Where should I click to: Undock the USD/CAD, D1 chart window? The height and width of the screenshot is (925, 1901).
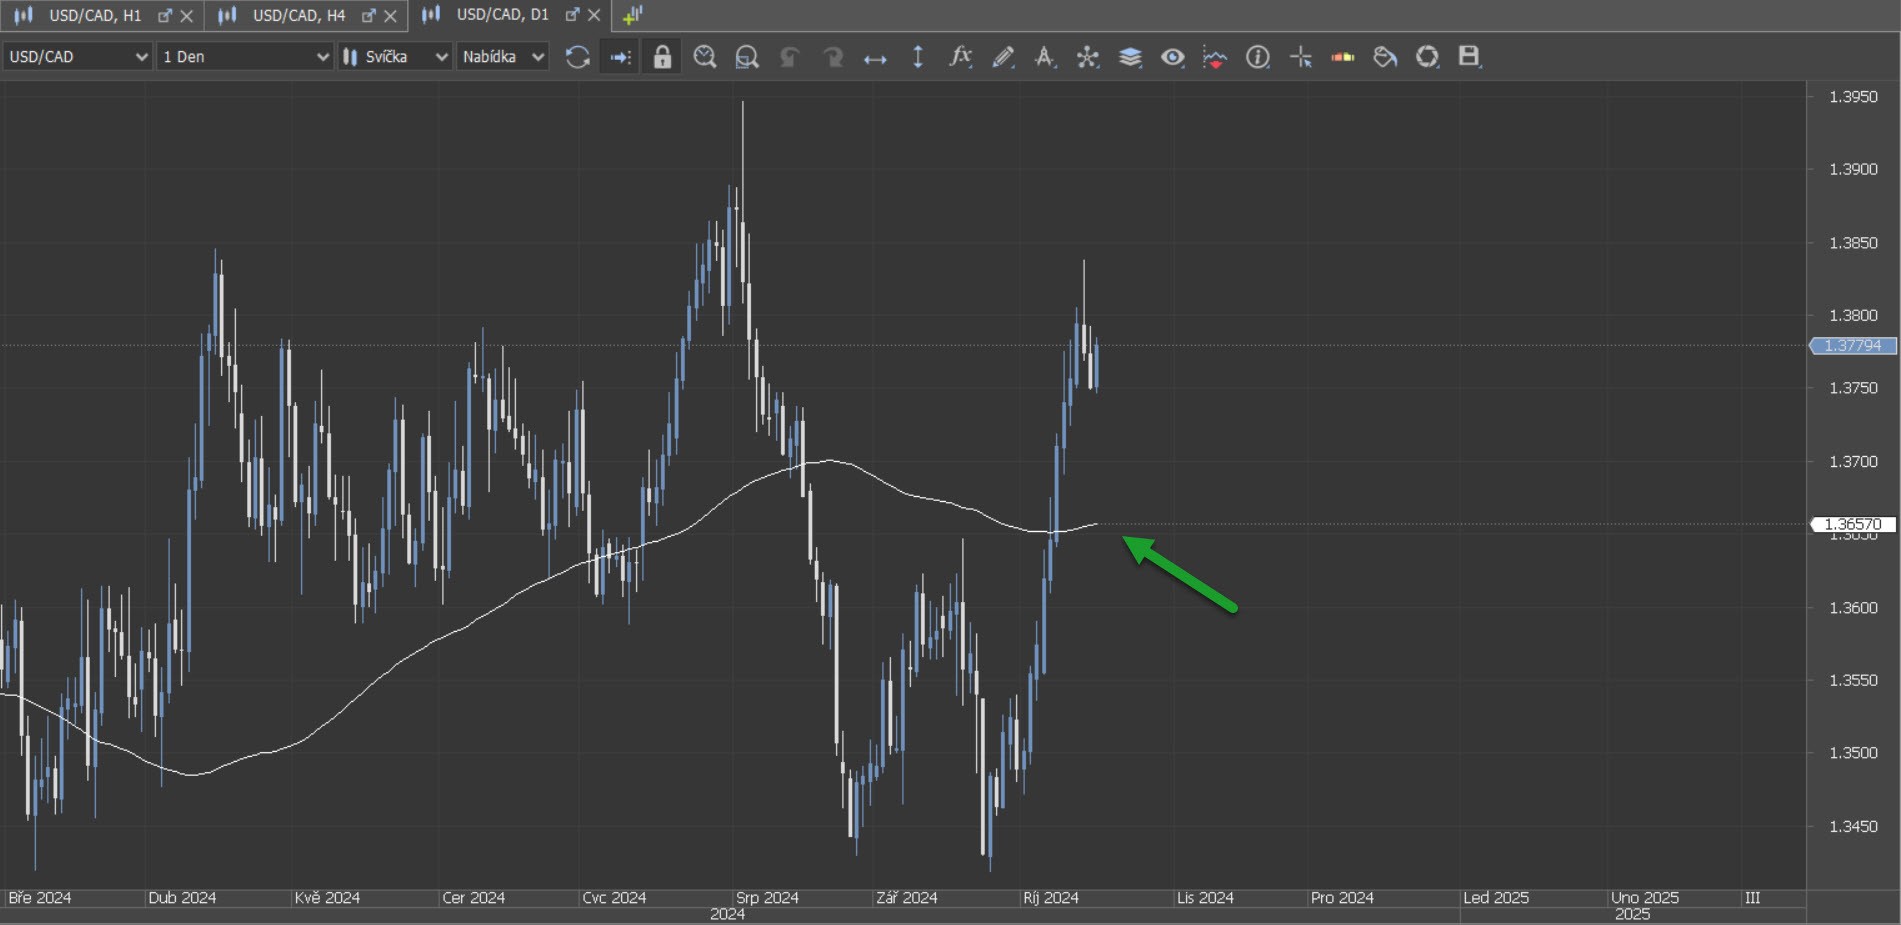(572, 15)
